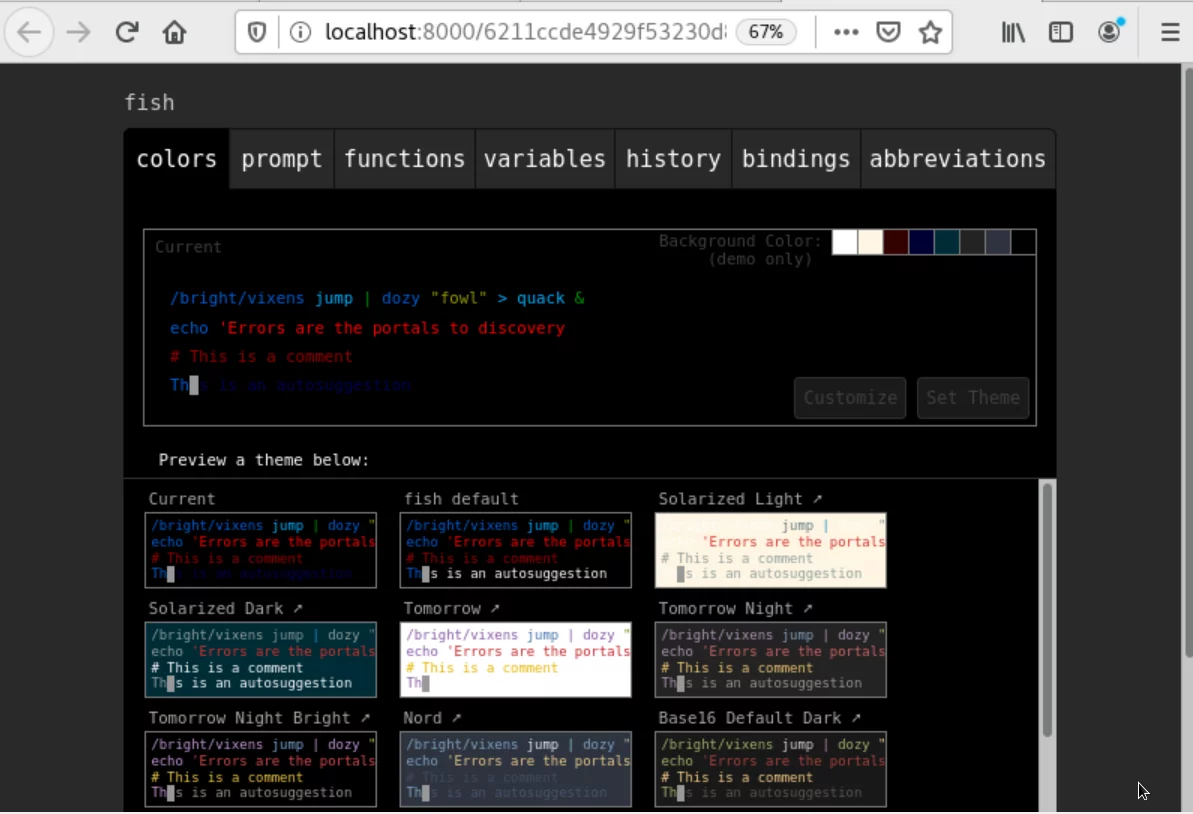Image resolution: width=1193 pixels, height=814 pixels.
Task: Preview the Solarized Dark theme thumbnail
Action: [260, 660]
